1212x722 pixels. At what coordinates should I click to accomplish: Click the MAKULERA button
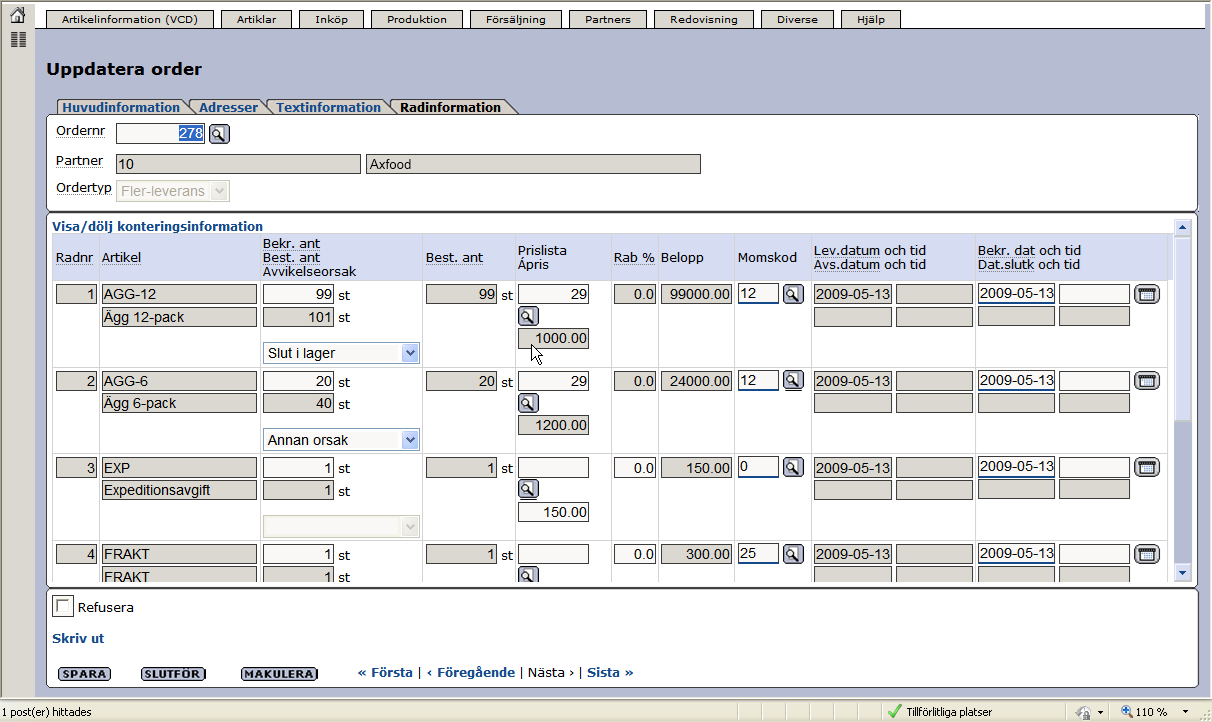click(x=280, y=674)
